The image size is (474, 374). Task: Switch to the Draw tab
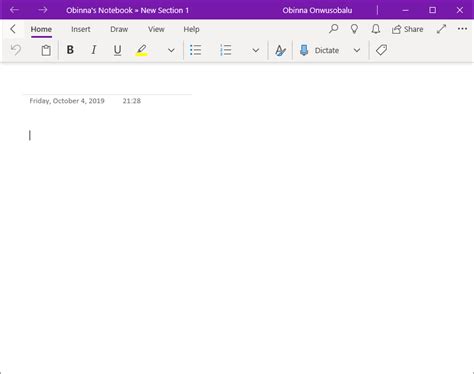[x=119, y=29]
